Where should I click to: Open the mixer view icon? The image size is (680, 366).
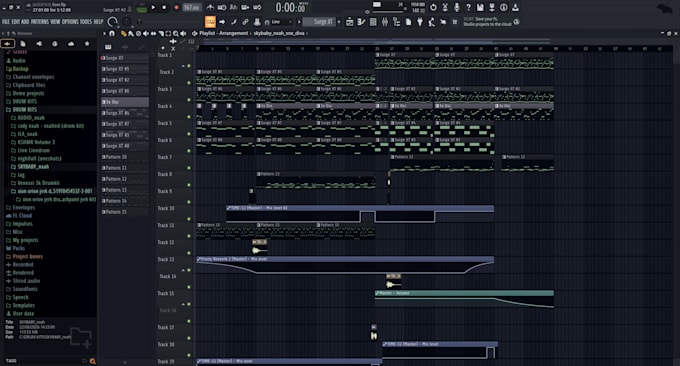[385, 22]
